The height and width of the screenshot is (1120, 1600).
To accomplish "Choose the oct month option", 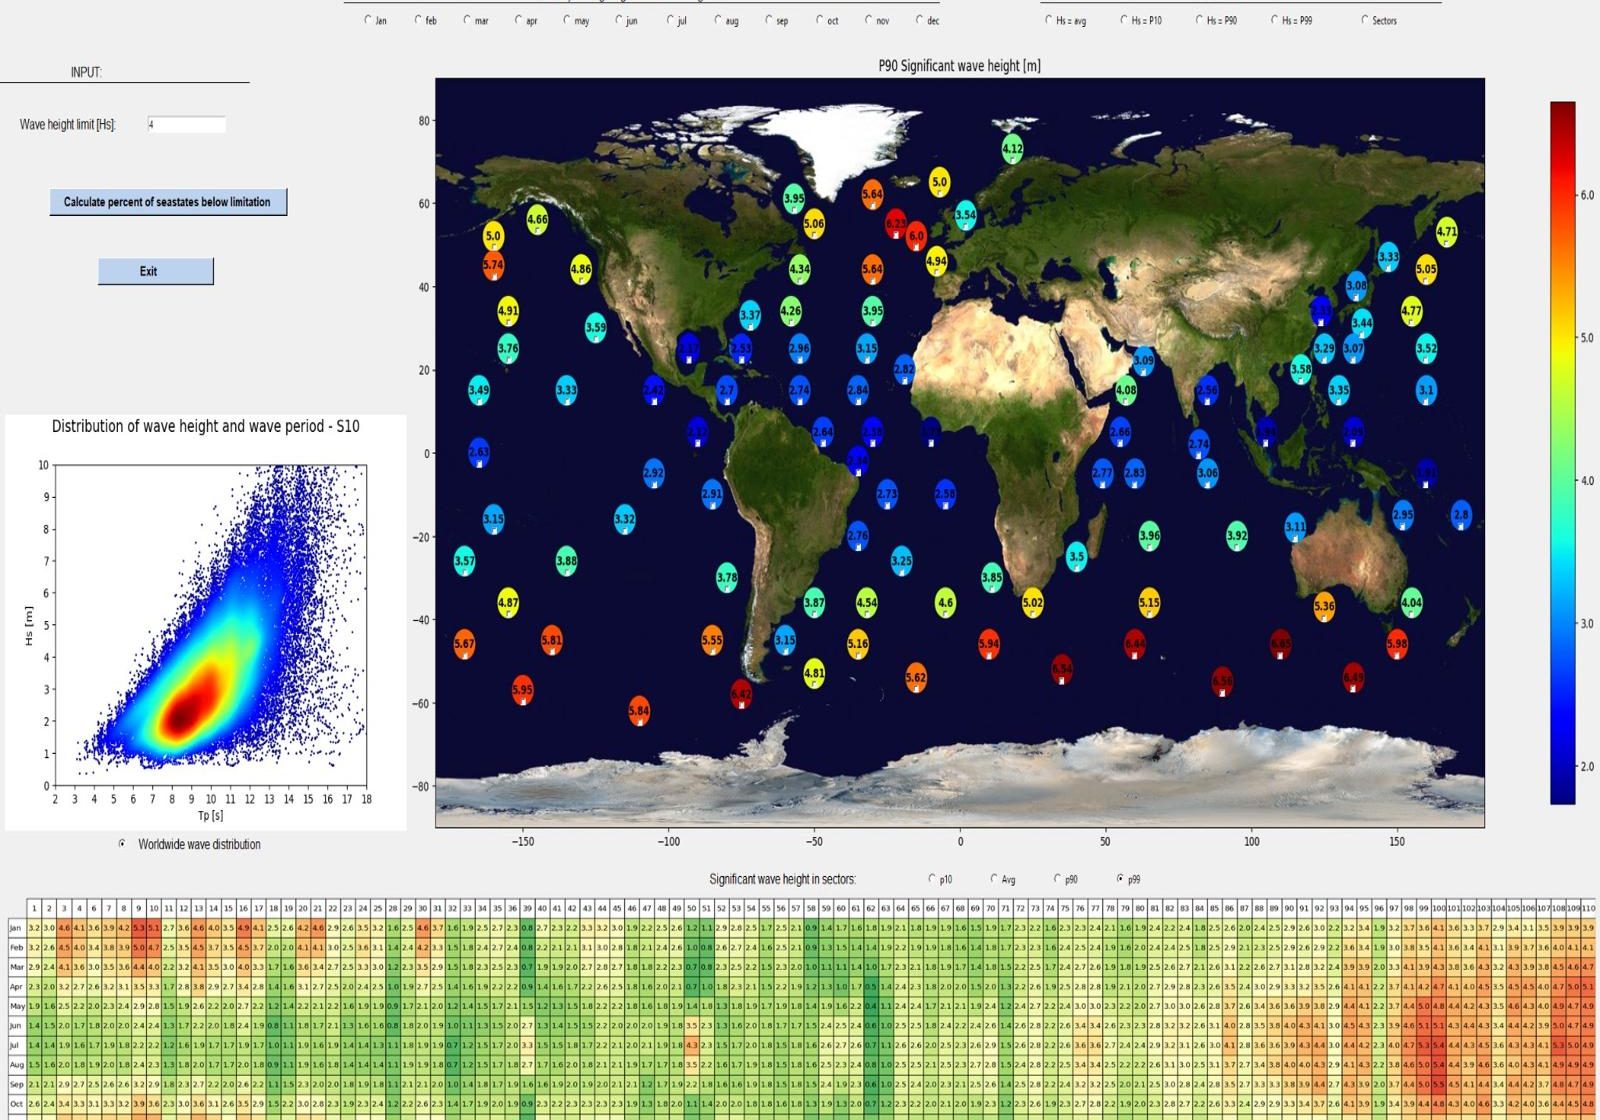I will [819, 20].
